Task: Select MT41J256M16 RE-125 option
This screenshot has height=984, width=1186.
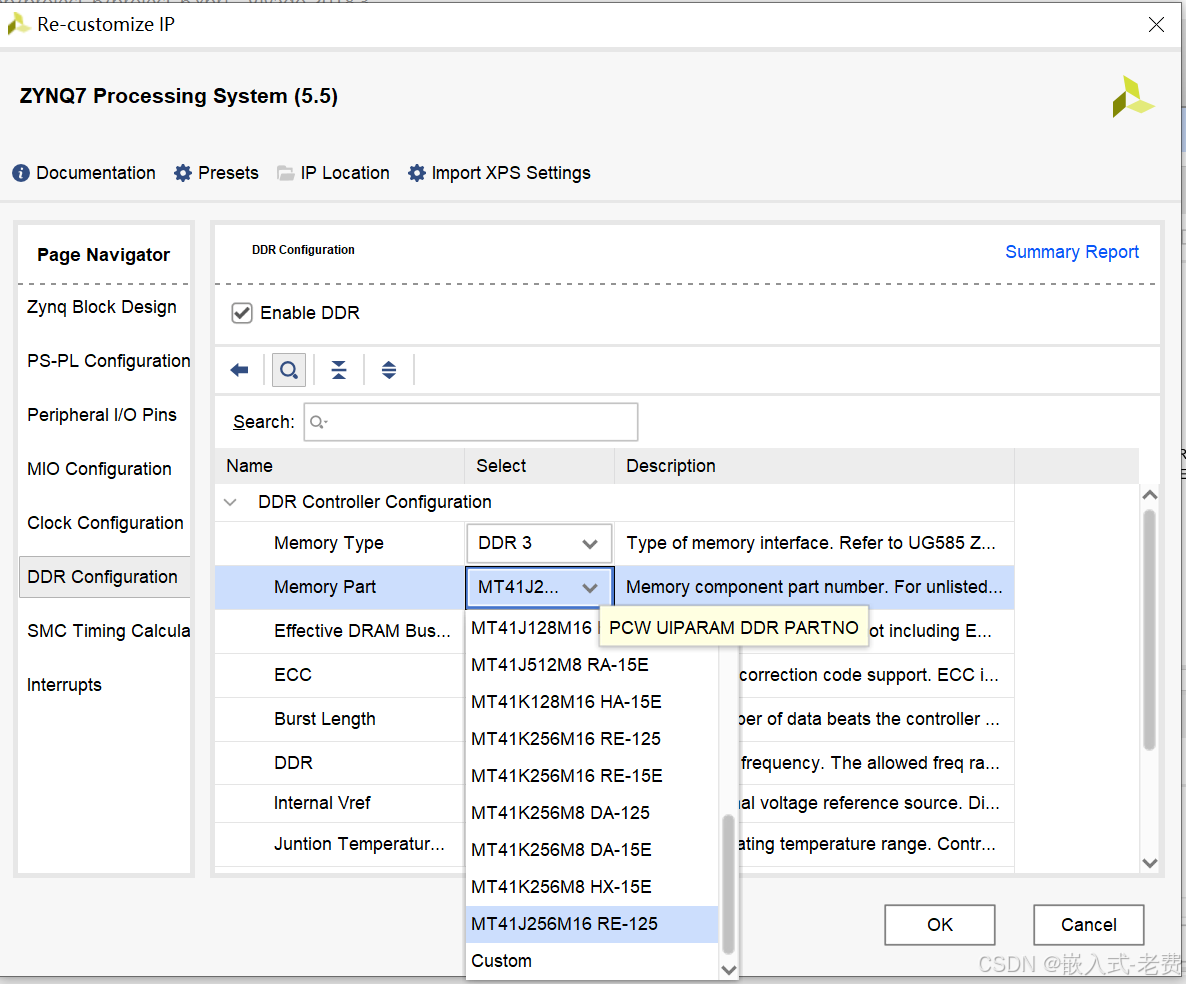Action: (x=591, y=924)
